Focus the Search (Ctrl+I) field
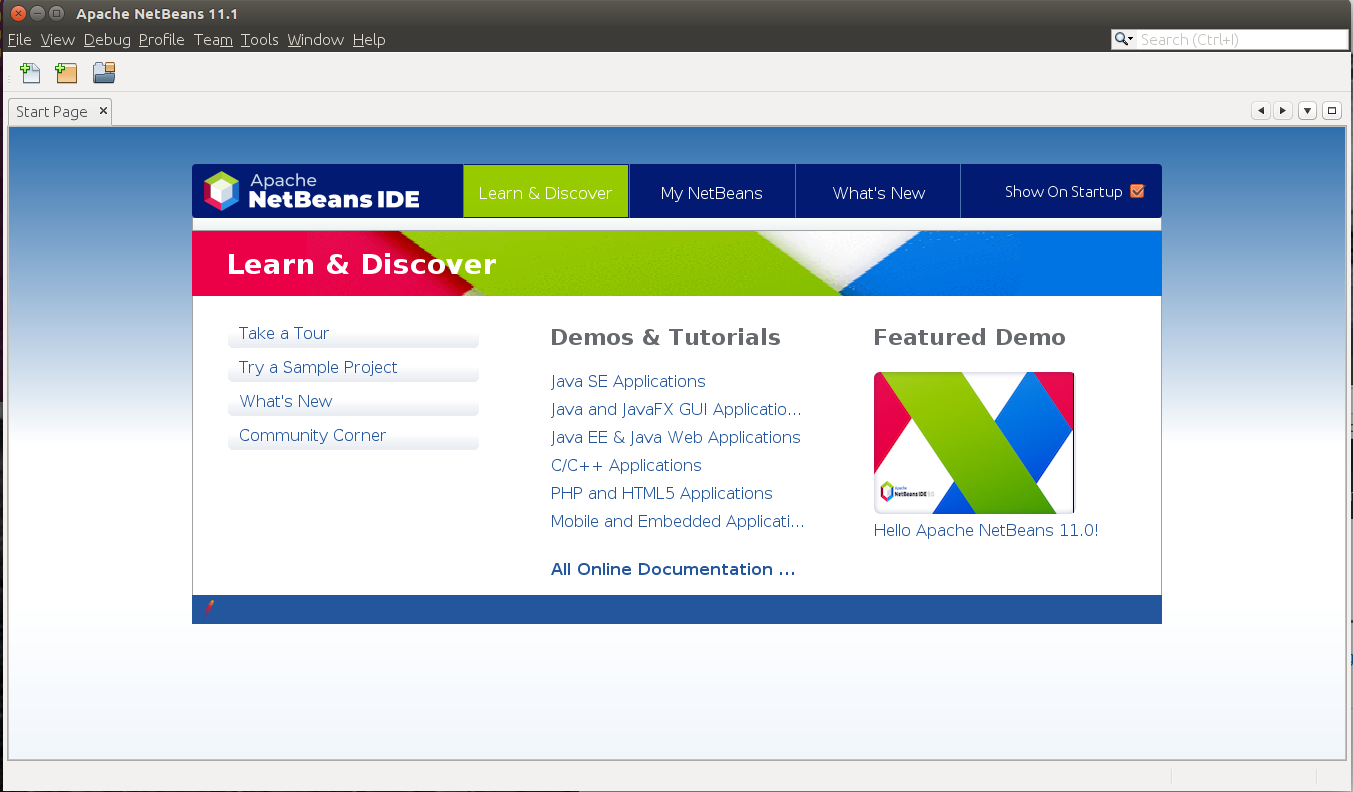1353x792 pixels. 1242,40
